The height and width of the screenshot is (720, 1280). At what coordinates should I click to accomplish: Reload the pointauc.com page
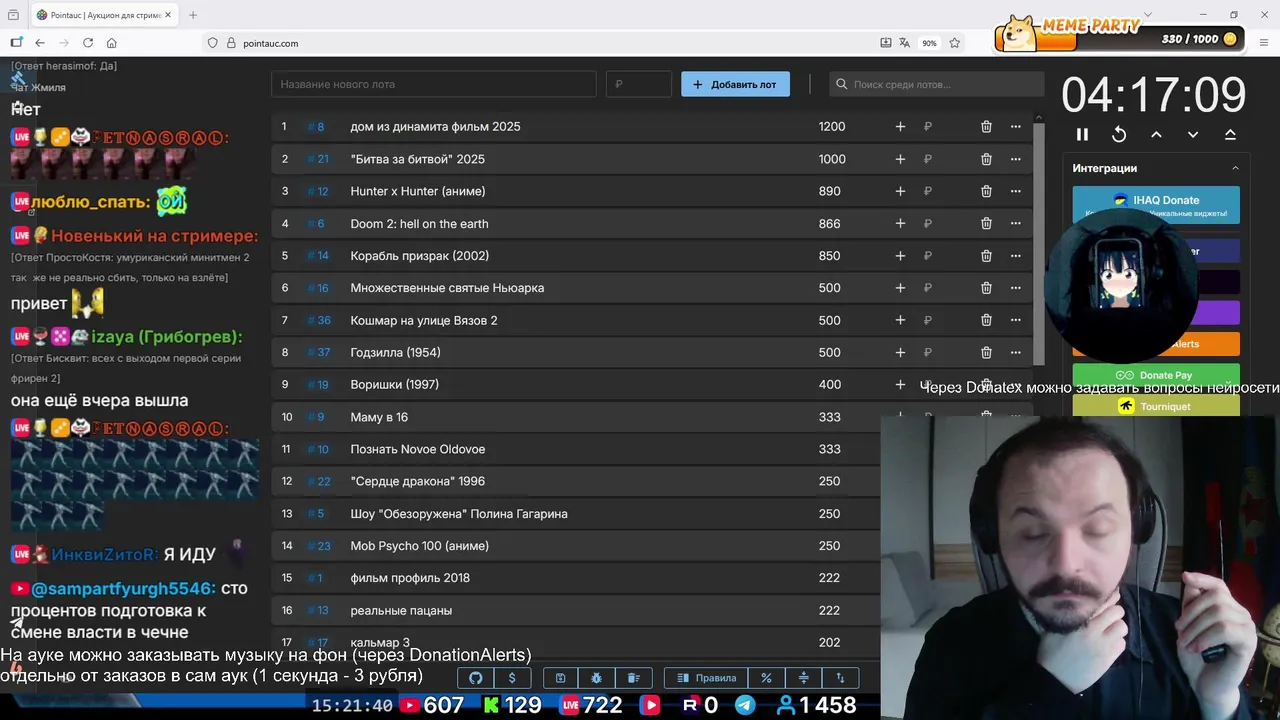[88, 43]
